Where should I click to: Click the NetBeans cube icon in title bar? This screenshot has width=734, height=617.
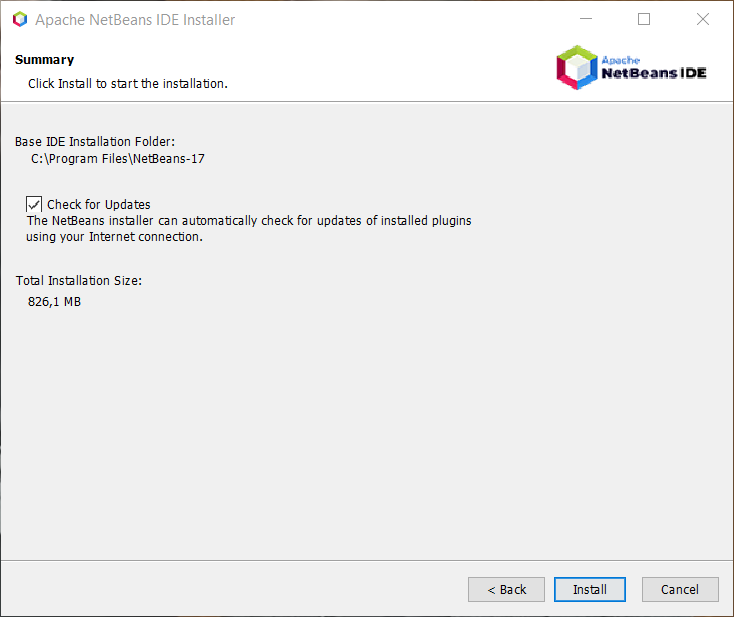pyautogui.click(x=20, y=19)
